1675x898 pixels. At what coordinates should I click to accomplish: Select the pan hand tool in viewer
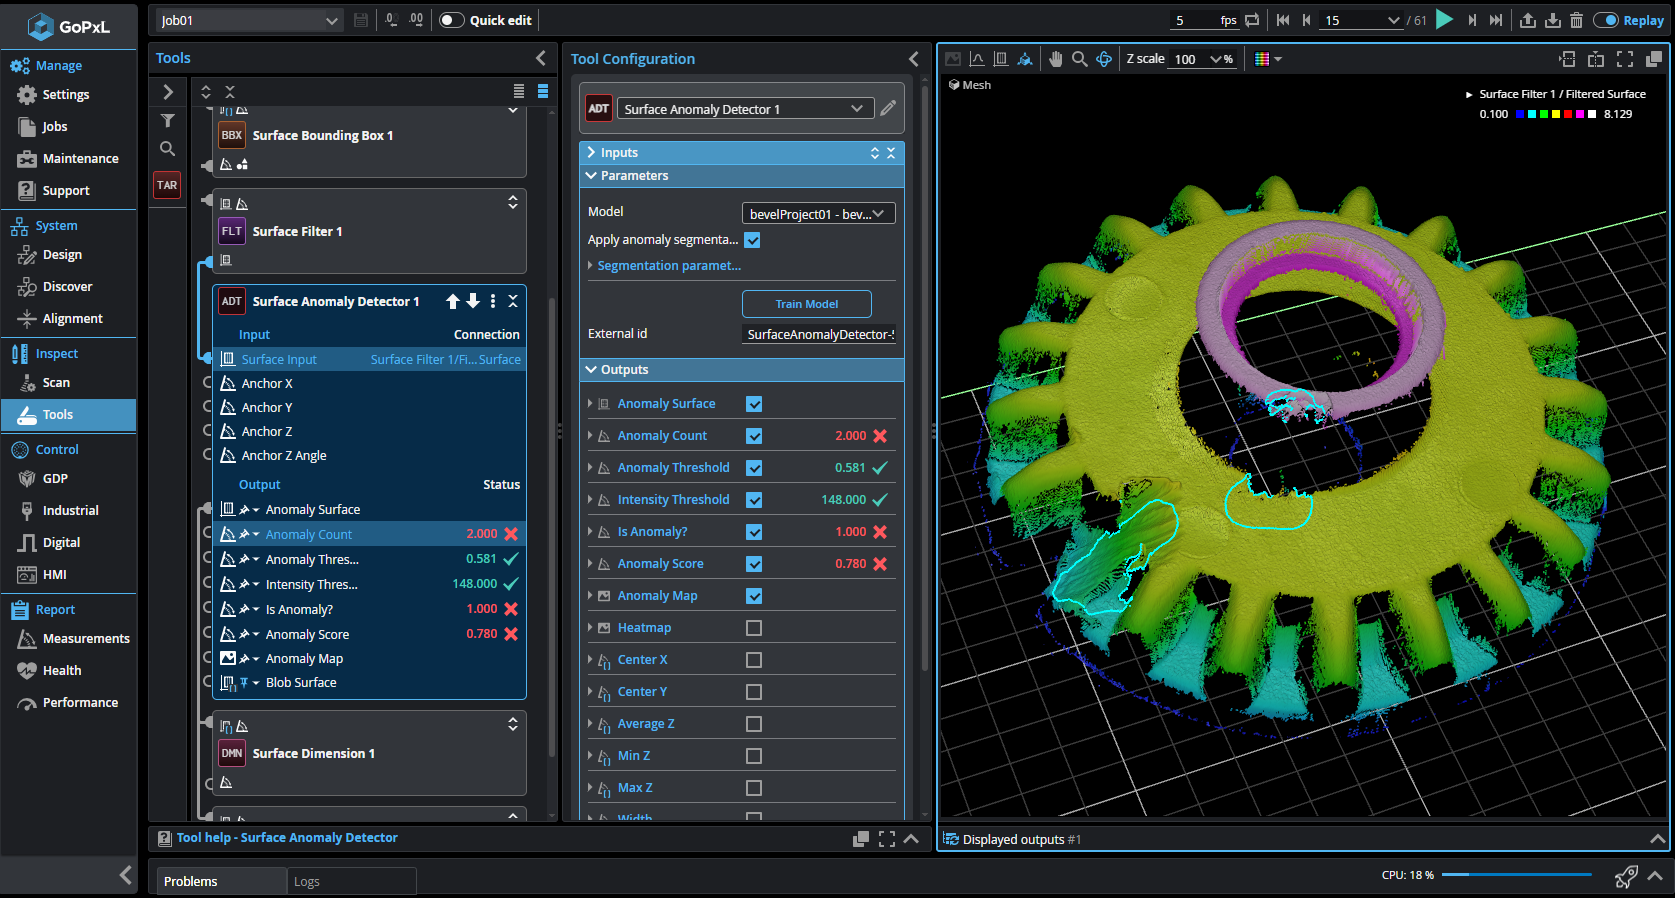(1056, 59)
